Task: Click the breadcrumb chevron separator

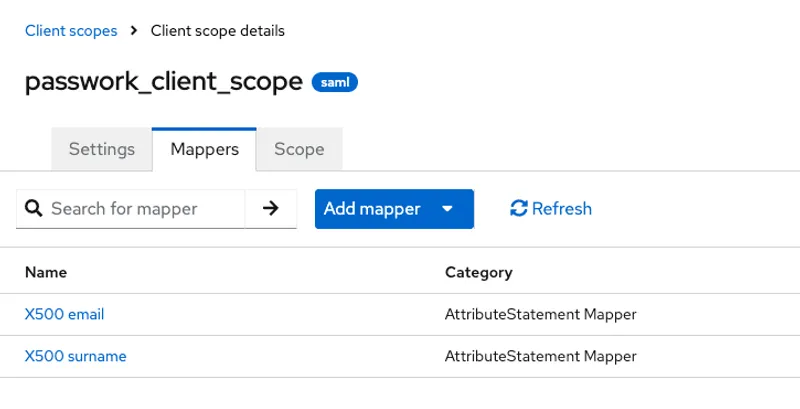Action: click(x=134, y=31)
